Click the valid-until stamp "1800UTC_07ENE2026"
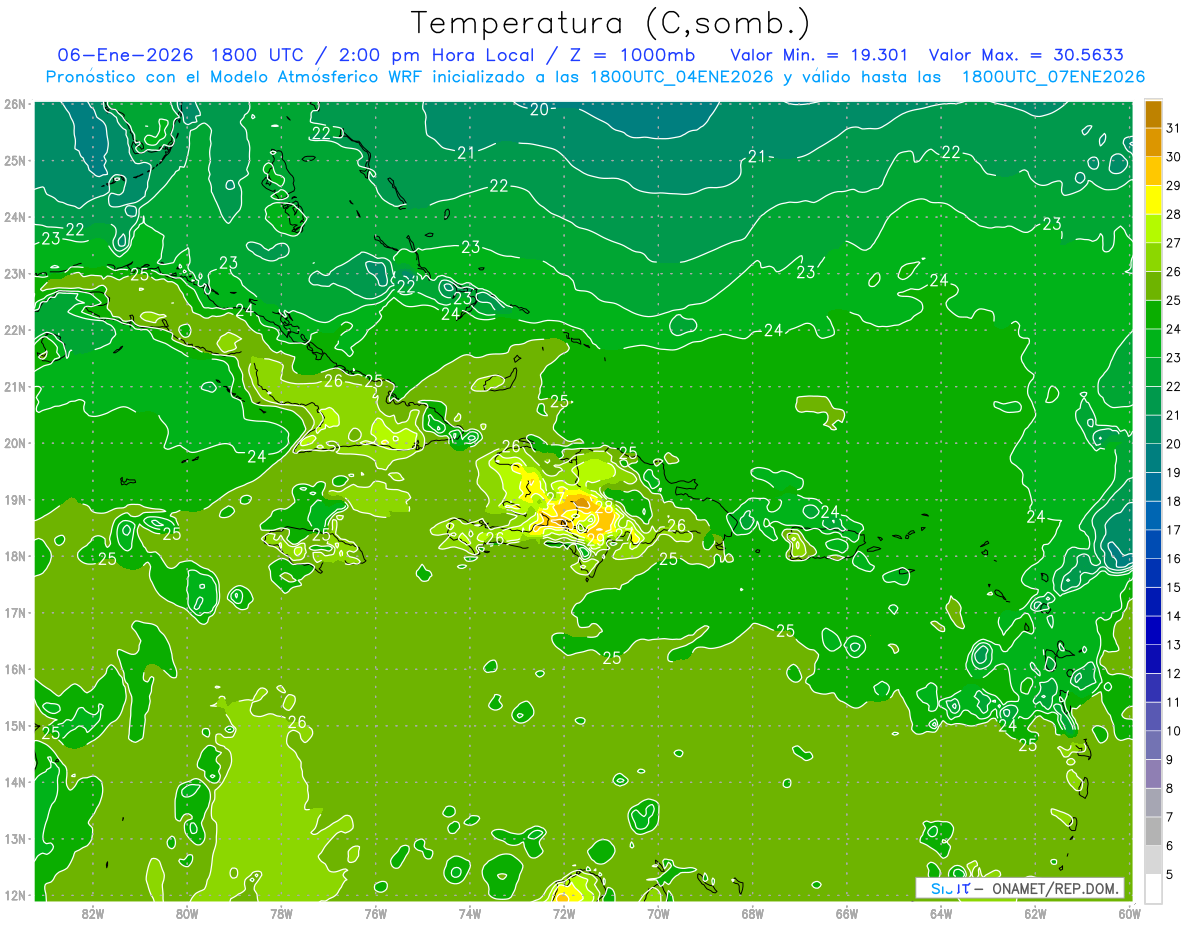Viewport: 1200px width, 927px height. pos(1053,76)
